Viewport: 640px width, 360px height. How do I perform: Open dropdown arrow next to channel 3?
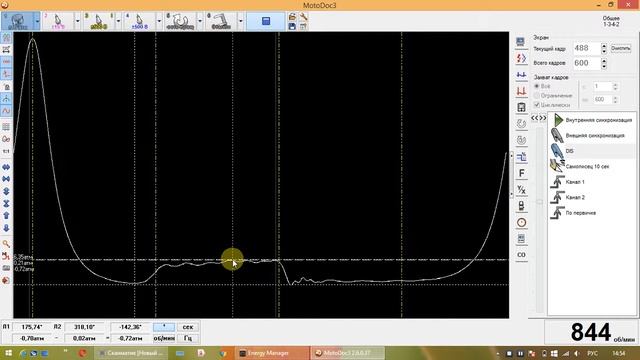pyautogui.click(x=118, y=21)
